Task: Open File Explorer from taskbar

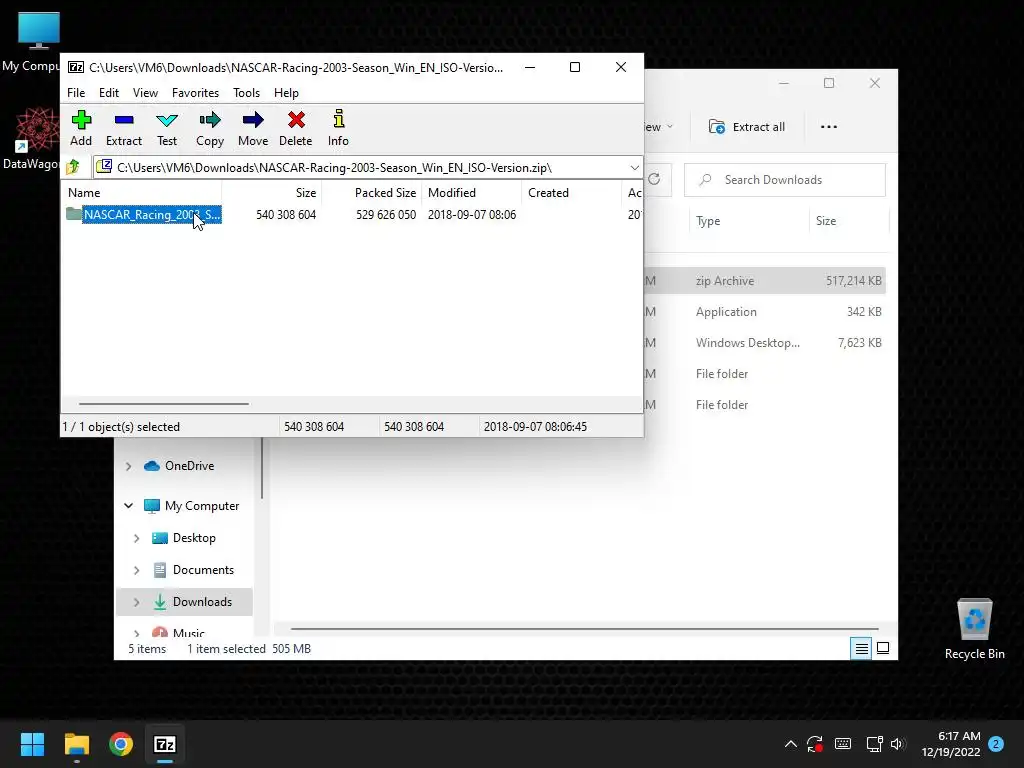Action: point(76,744)
